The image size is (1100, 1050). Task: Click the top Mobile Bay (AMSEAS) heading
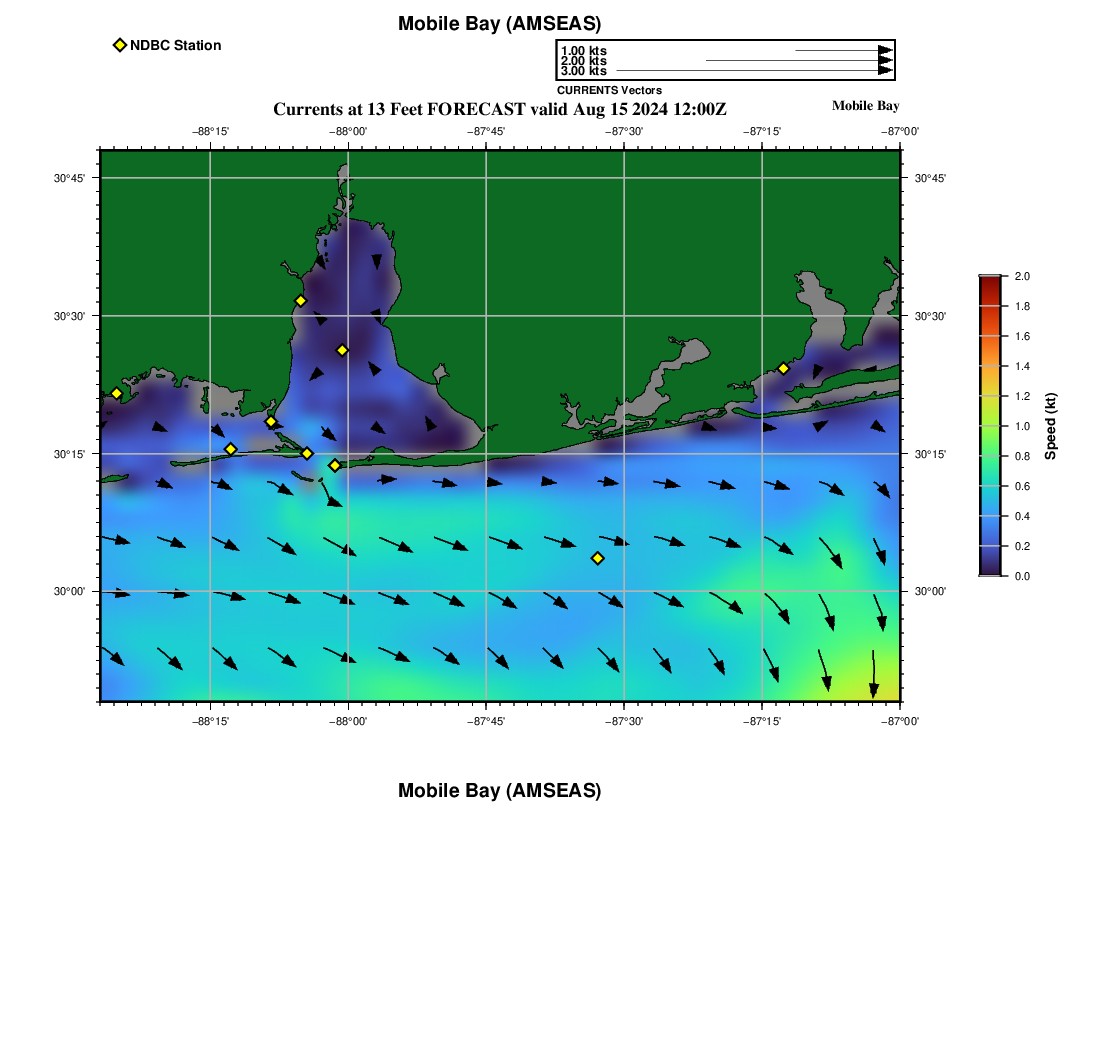pyautogui.click(x=499, y=24)
